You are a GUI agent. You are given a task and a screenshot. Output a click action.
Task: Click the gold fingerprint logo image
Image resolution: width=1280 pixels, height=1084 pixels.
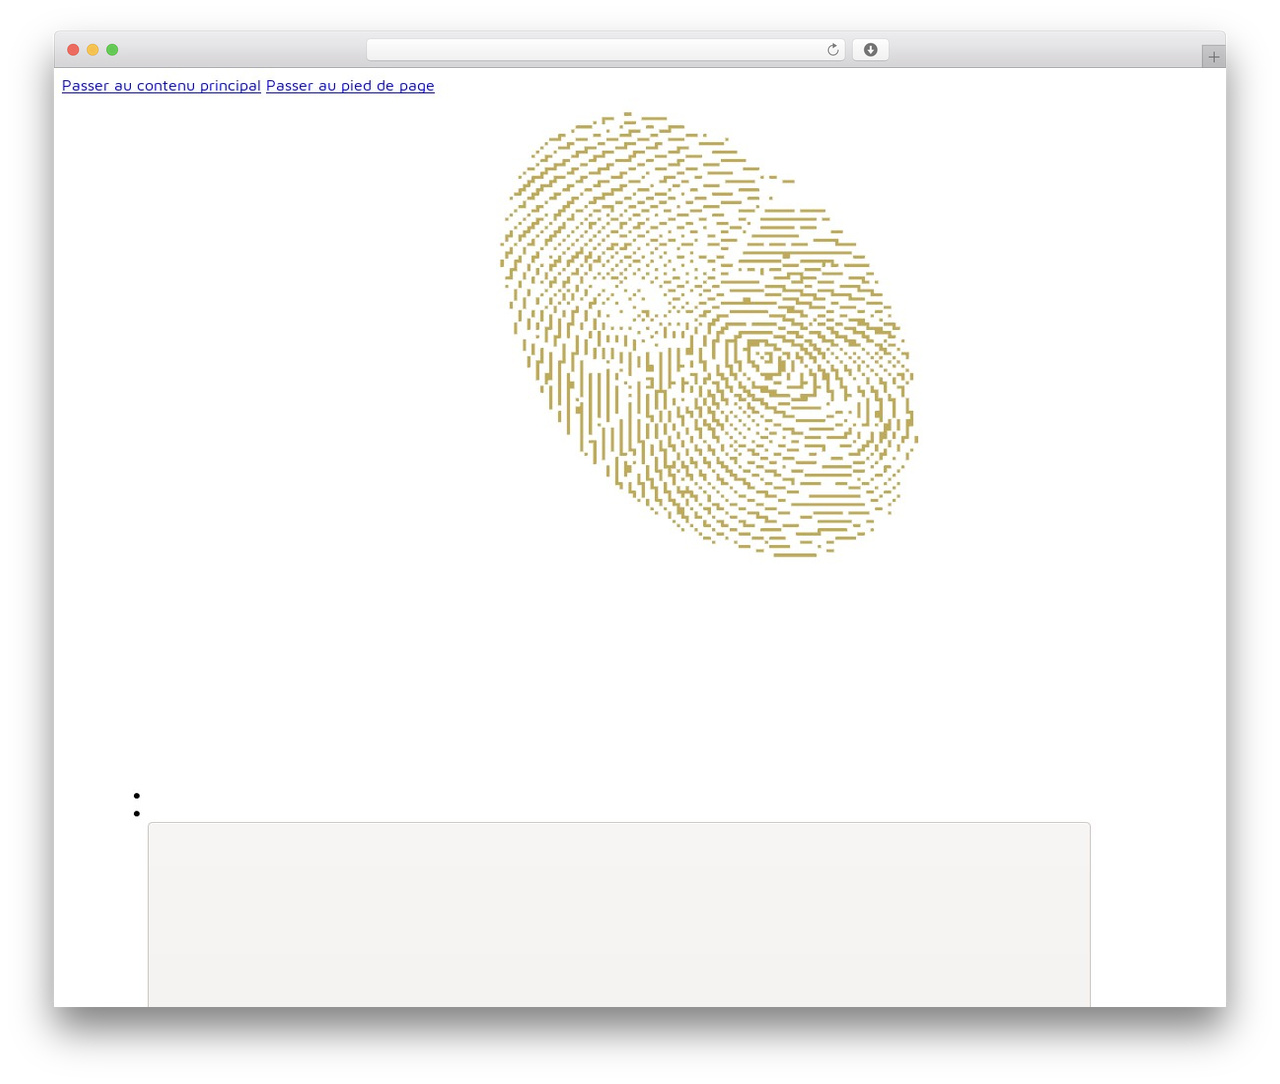point(708,334)
